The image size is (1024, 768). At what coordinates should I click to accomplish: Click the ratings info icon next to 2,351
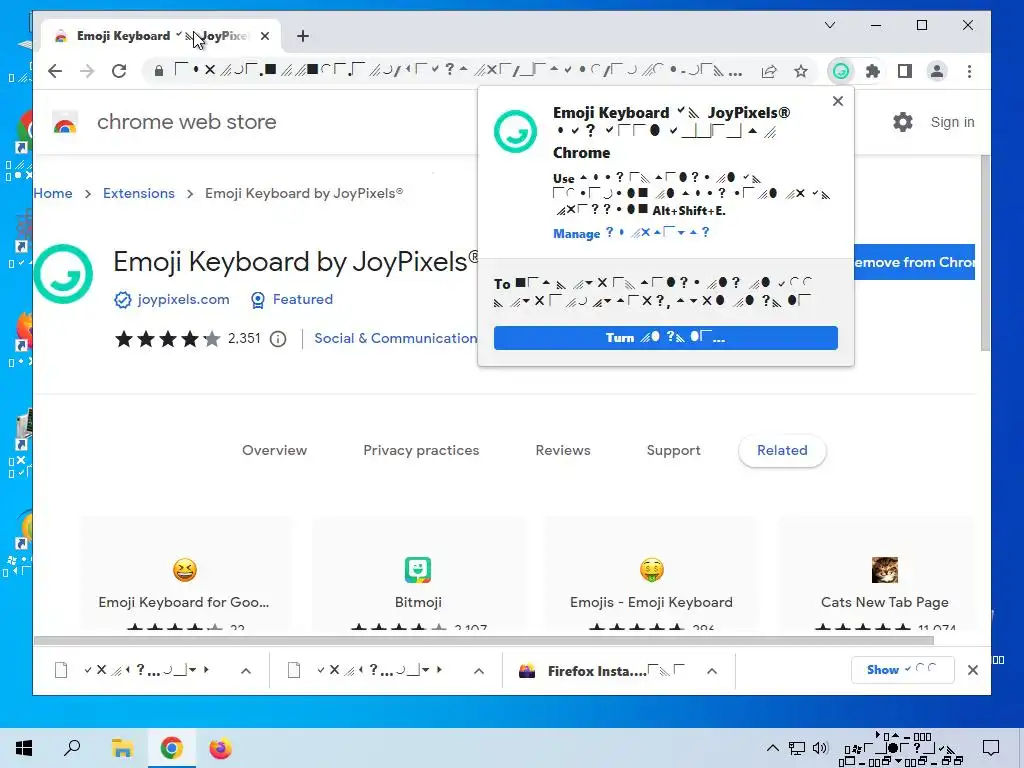pos(278,339)
